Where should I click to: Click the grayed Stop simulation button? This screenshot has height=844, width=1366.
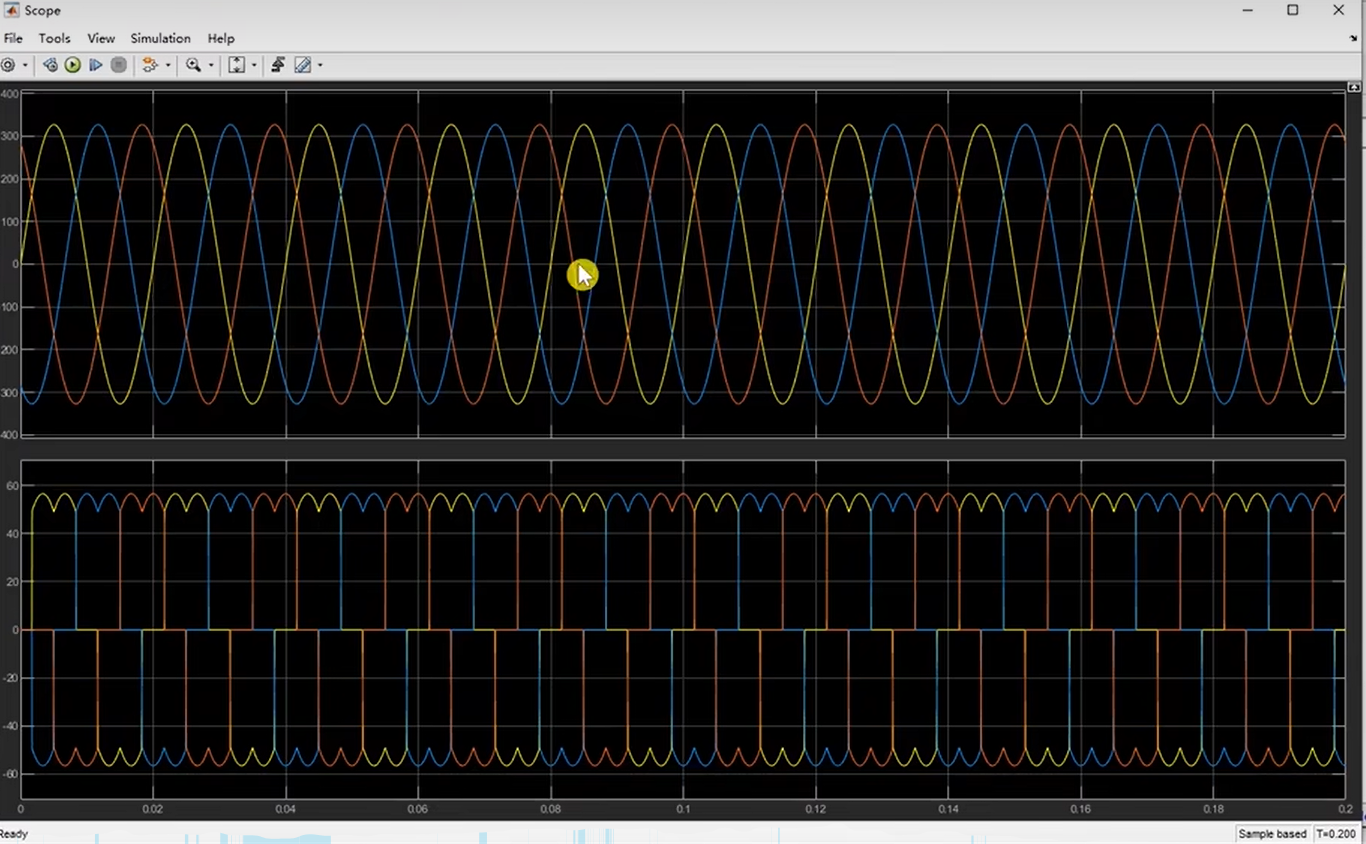coord(118,65)
